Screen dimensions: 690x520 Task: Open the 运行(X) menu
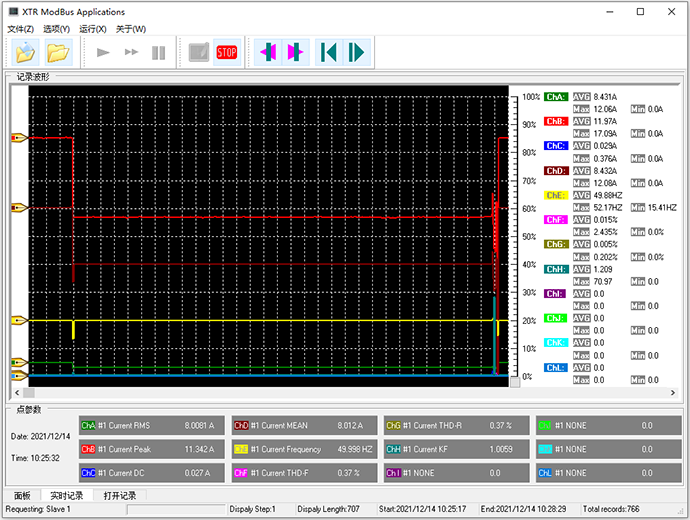click(x=94, y=29)
